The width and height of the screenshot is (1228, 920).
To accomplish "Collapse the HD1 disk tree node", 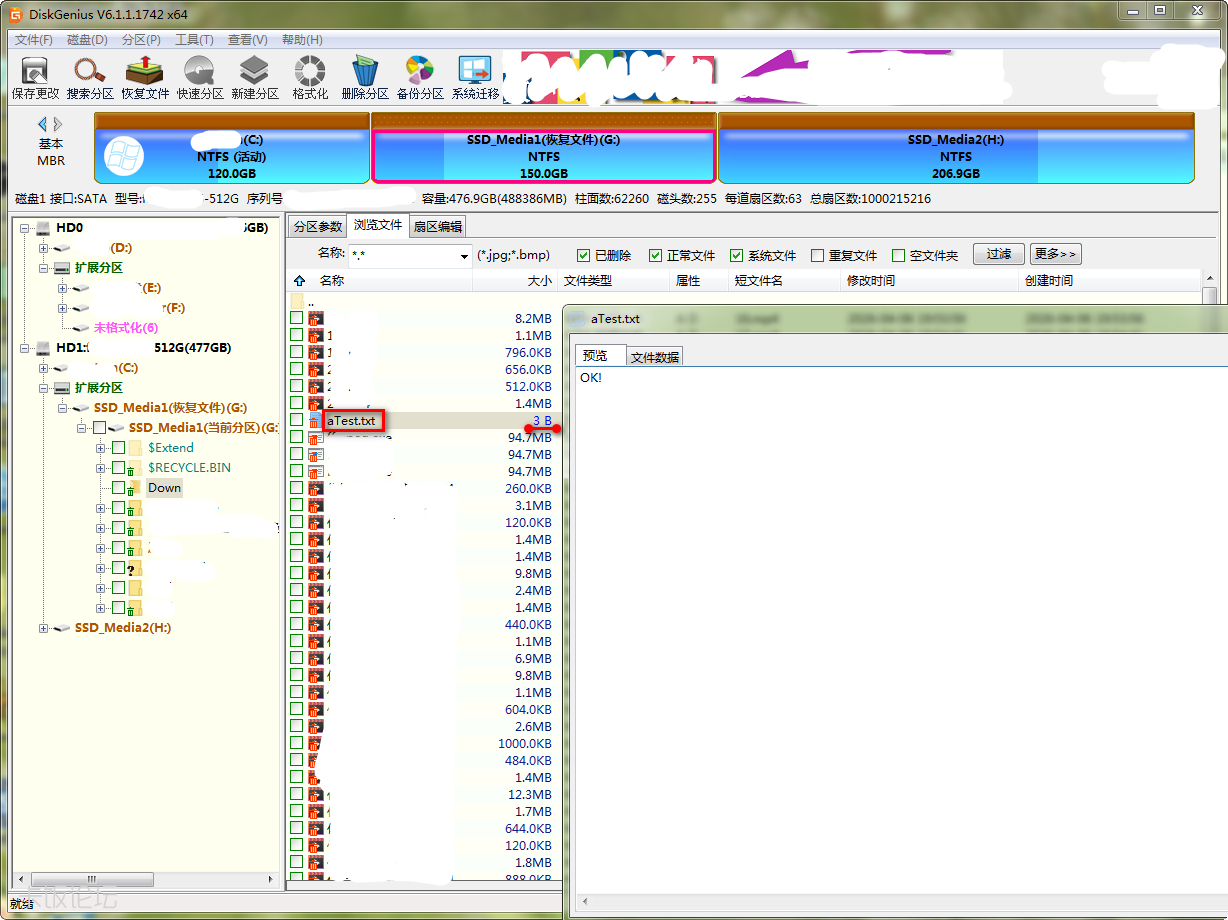I will coord(25,348).
